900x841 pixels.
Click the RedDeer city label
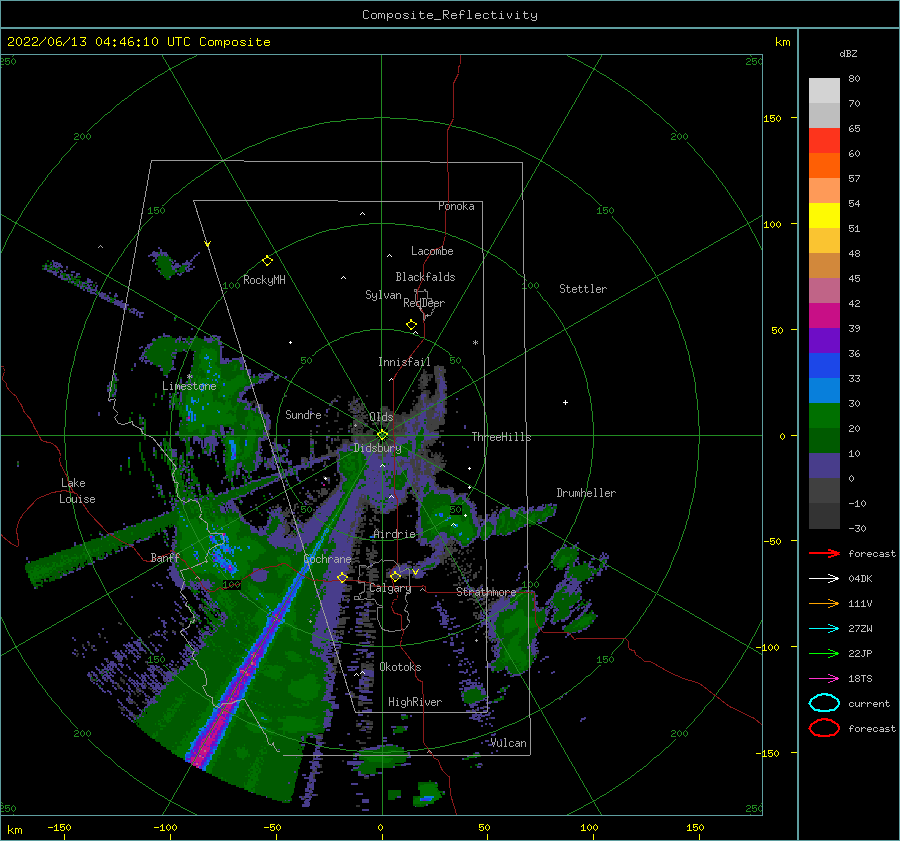click(424, 303)
